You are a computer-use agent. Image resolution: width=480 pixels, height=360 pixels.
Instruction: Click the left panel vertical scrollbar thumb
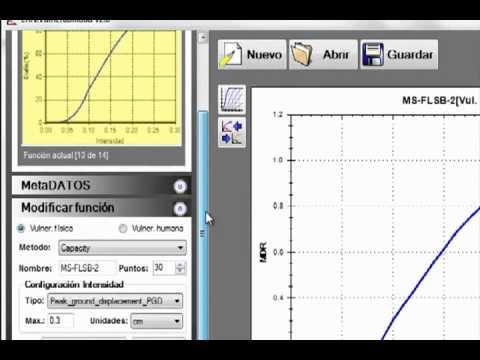203,225
